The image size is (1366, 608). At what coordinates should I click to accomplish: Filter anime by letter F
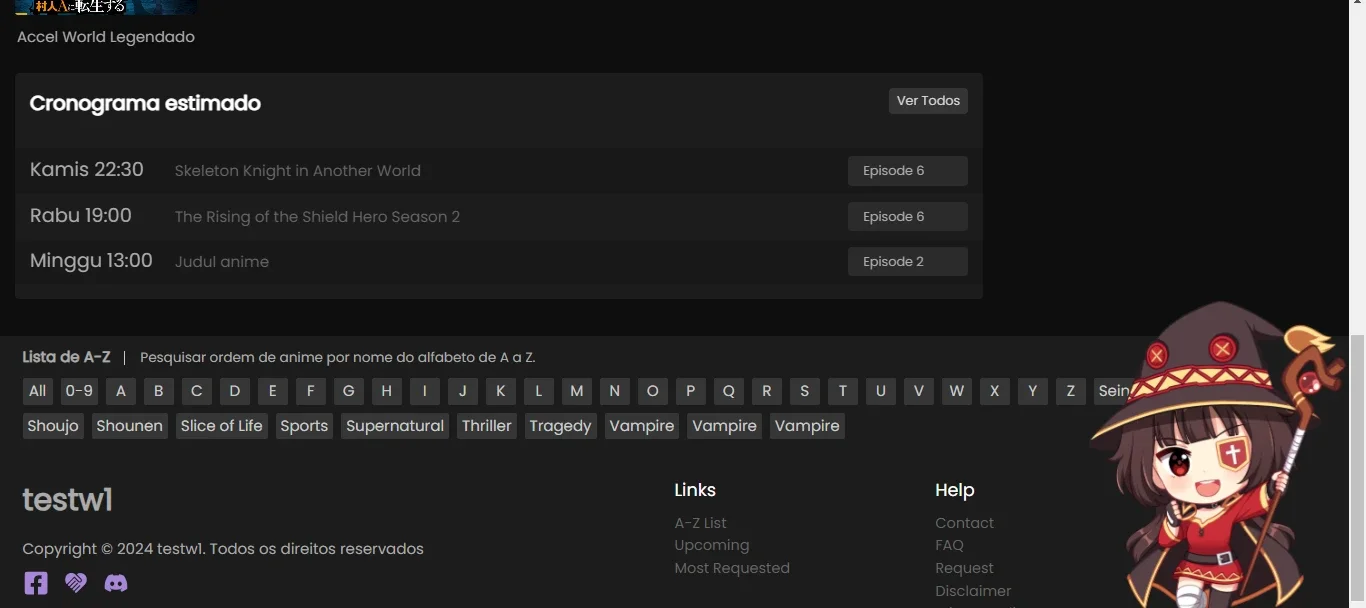tap(310, 391)
